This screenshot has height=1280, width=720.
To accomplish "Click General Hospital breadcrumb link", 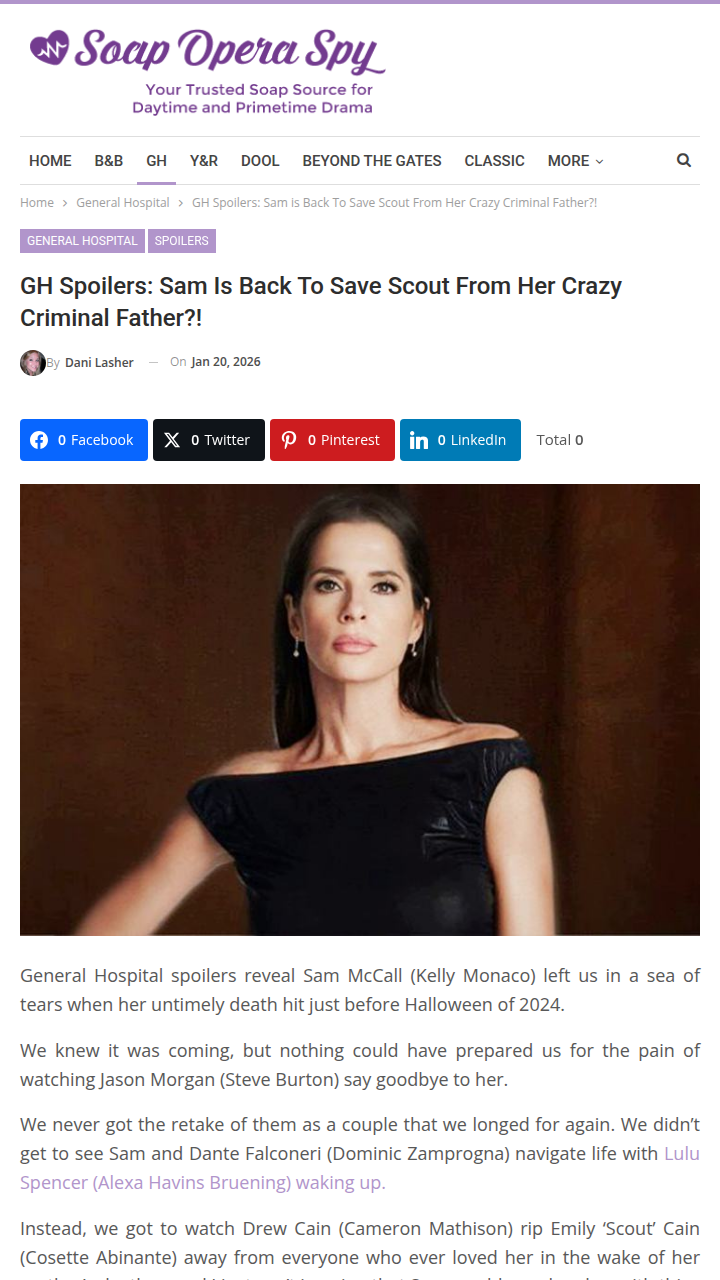I will point(123,203).
